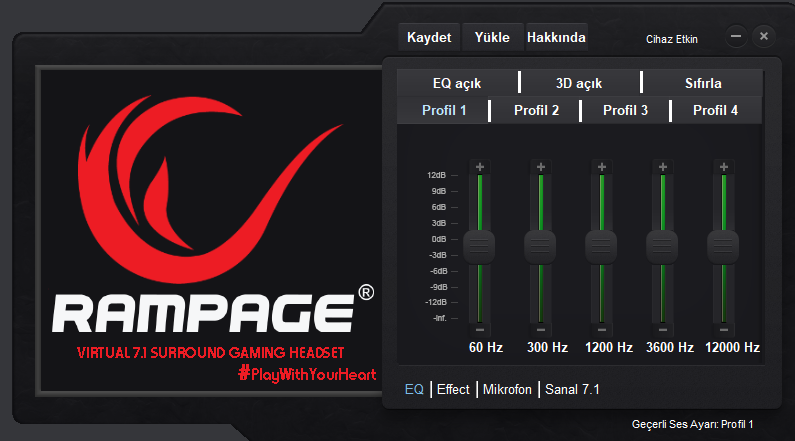The image size is (795, 441).
Task: Switch to Profil 2
Action: pyautogui.click(x=536, y=111)
